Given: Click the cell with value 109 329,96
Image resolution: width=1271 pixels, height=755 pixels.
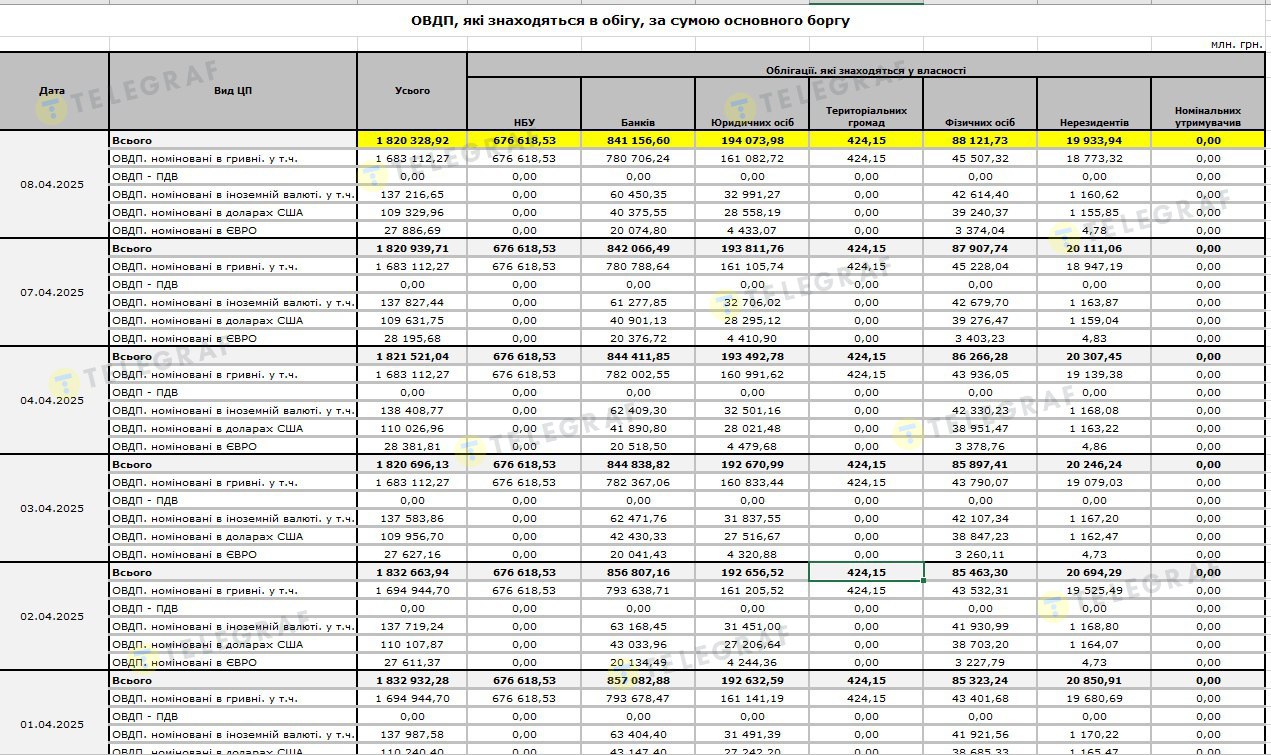Looking at the screenshot, I should pyautogui.click(x=412, y=212).
